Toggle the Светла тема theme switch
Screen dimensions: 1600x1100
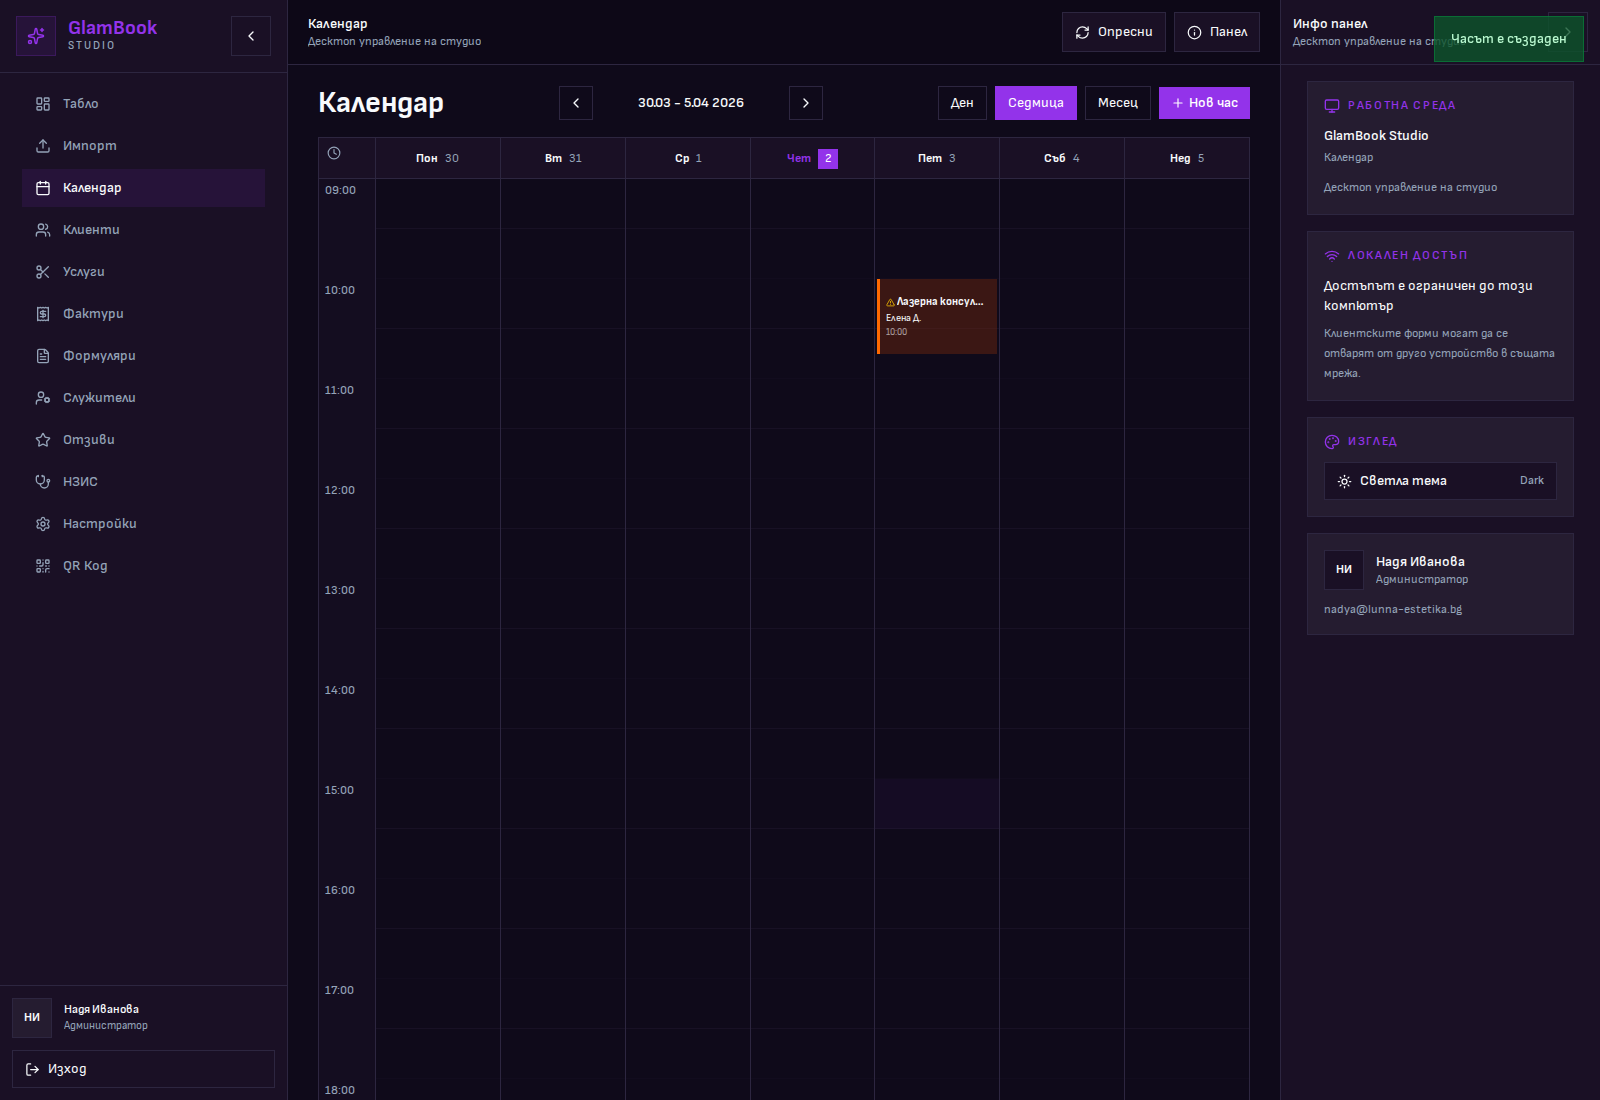pos(1440,481)
